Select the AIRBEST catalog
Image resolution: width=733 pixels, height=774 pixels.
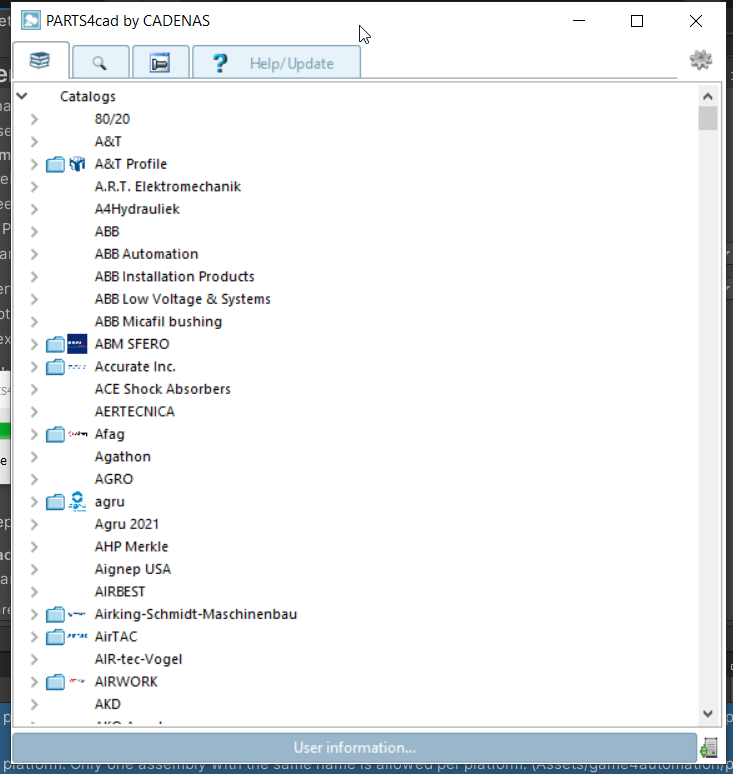120,592
